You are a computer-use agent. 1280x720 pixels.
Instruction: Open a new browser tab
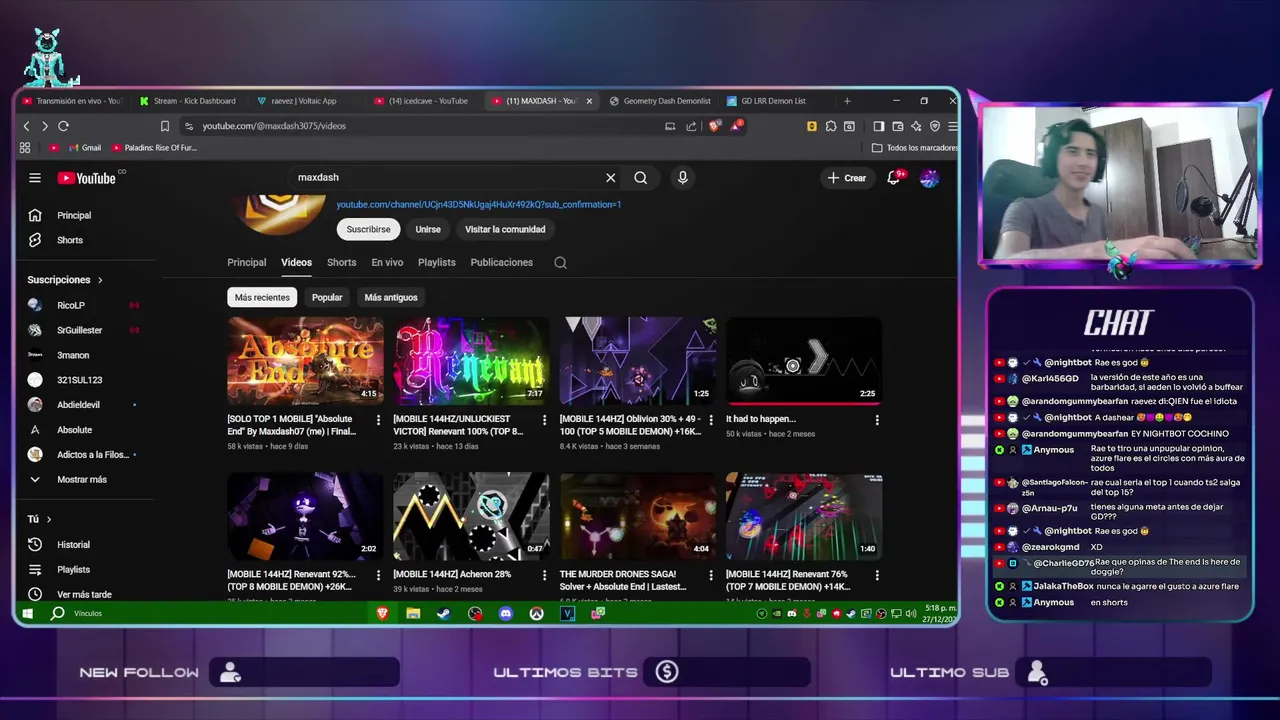(x=847, y=101)
